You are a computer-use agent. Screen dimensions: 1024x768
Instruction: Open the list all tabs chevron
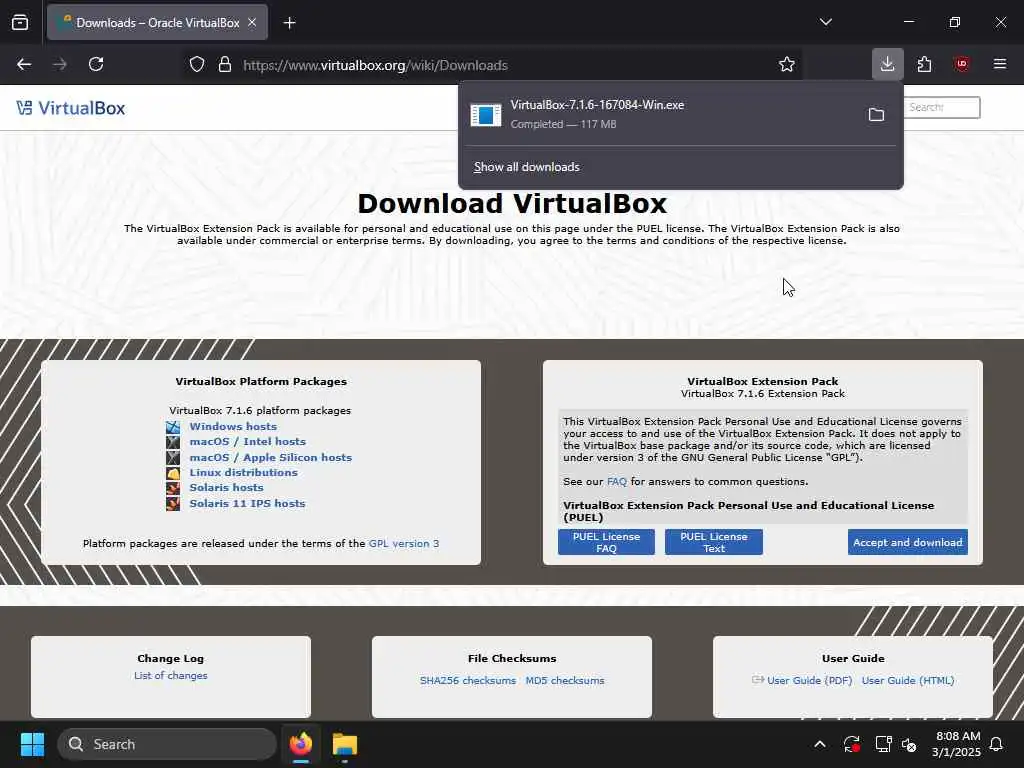(825, 22)
